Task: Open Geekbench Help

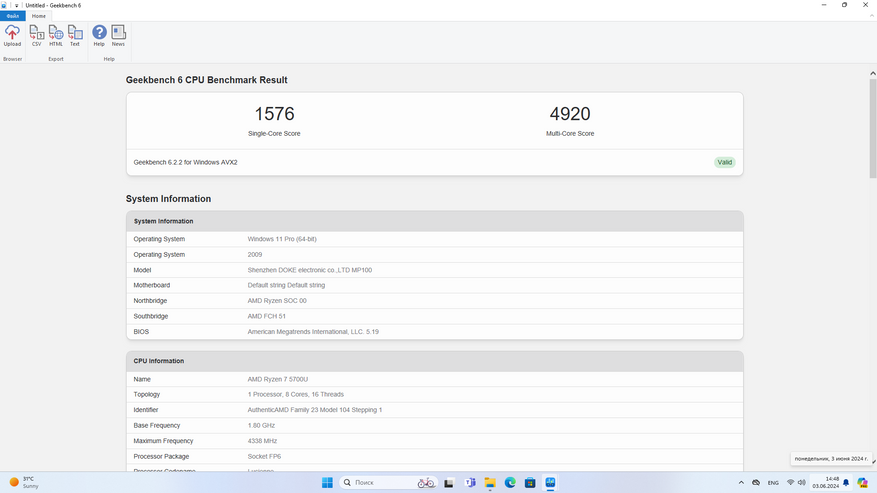Action: coord(99,36)
